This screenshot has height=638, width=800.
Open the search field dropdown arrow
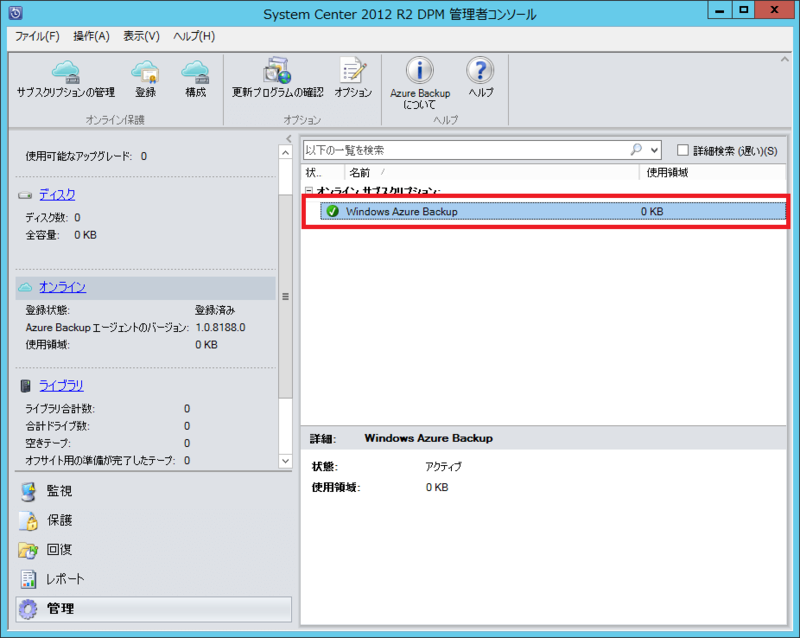(656, 147)
